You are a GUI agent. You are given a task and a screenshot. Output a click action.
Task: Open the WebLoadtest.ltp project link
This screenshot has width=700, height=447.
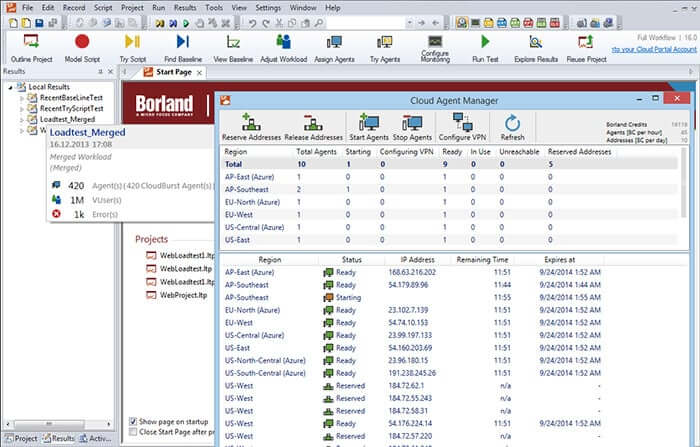186,269
